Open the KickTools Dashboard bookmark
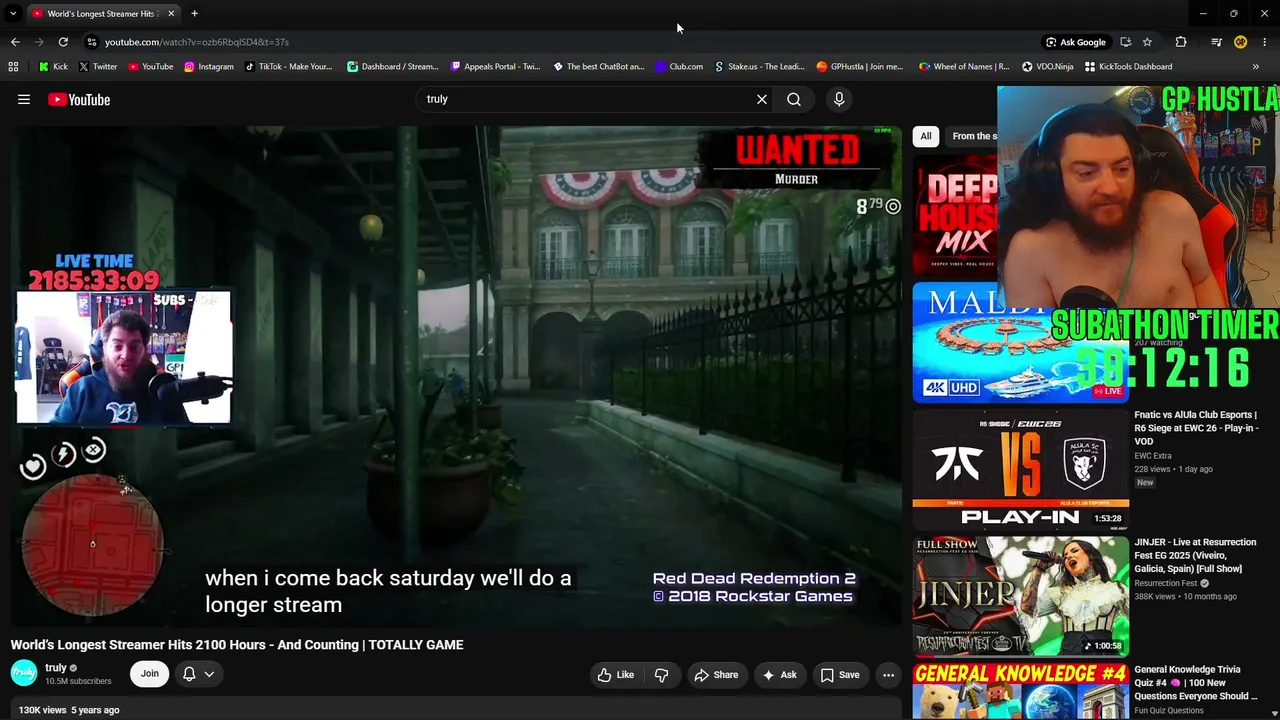The width and height of the screenshot is (1280, 720). coord(1128,67)
